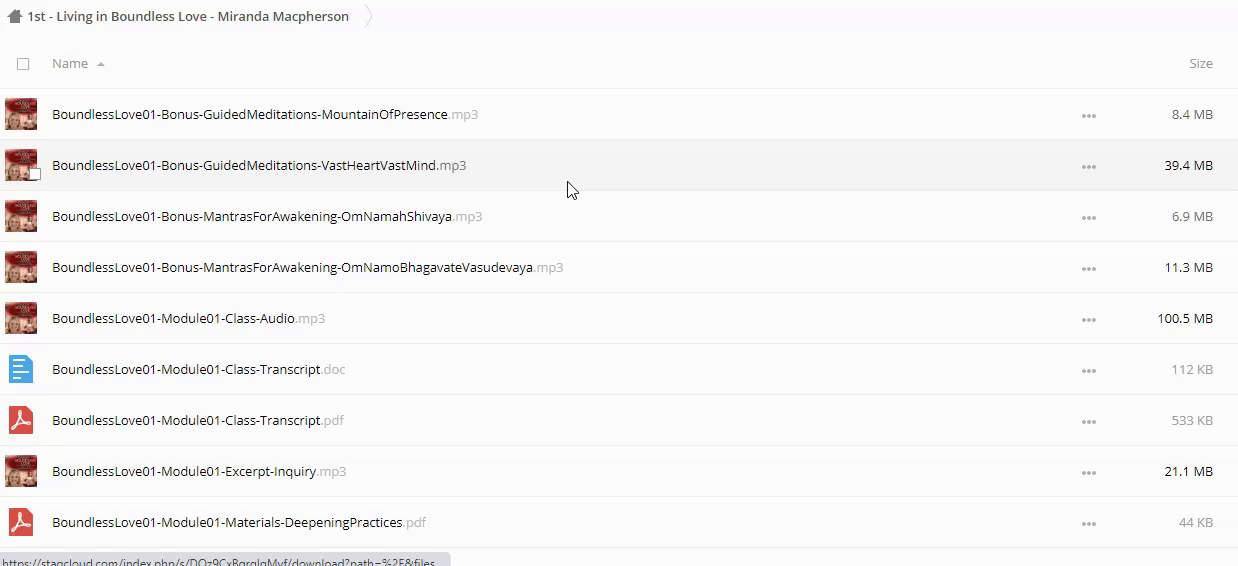Open the Living in Boundless Love breadcrumb folder
The height and width of the screenshot is (566, 1238).
tap(188, 17)
